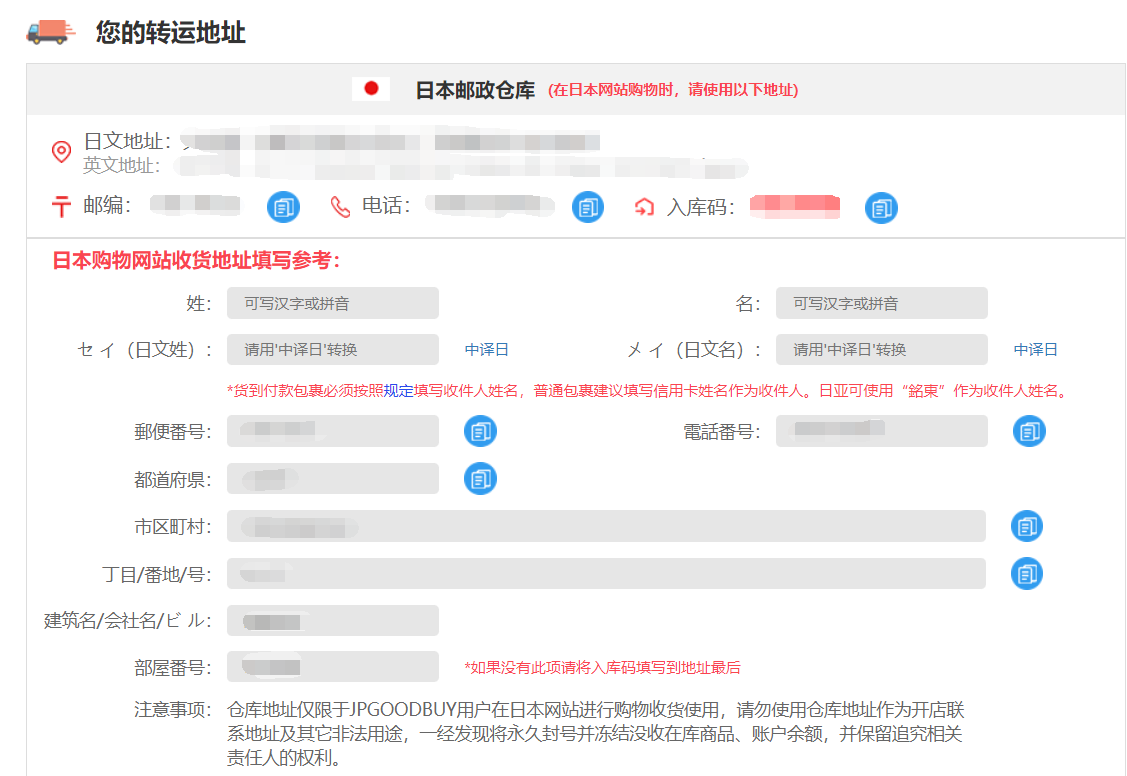Click the 建筑名/会社名/ビル field
The image size is (1127, 776).
(x=332, y=621)
